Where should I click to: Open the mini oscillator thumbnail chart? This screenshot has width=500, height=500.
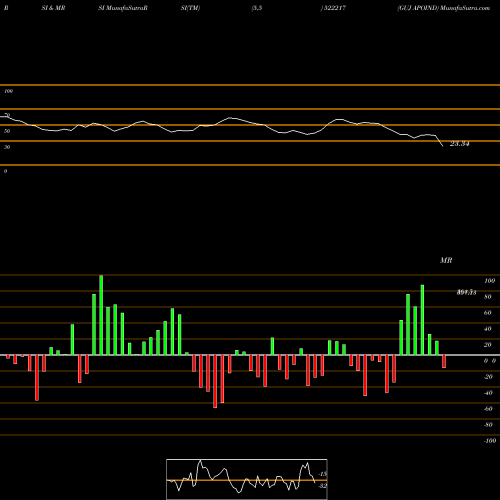pyautogui.click(x=247, y=479)
